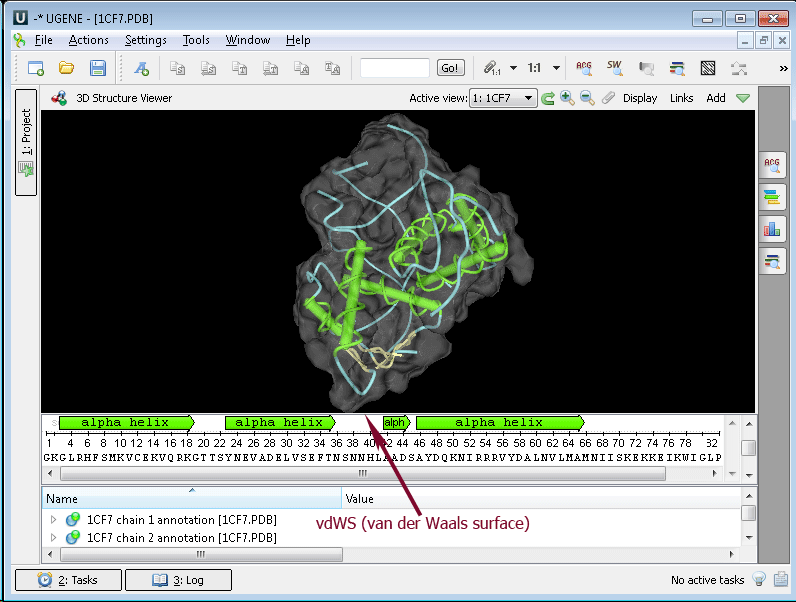796x602 pixels.
Task: Click the dotplot hatched-square toolbar icon
Action: point(708,68)
